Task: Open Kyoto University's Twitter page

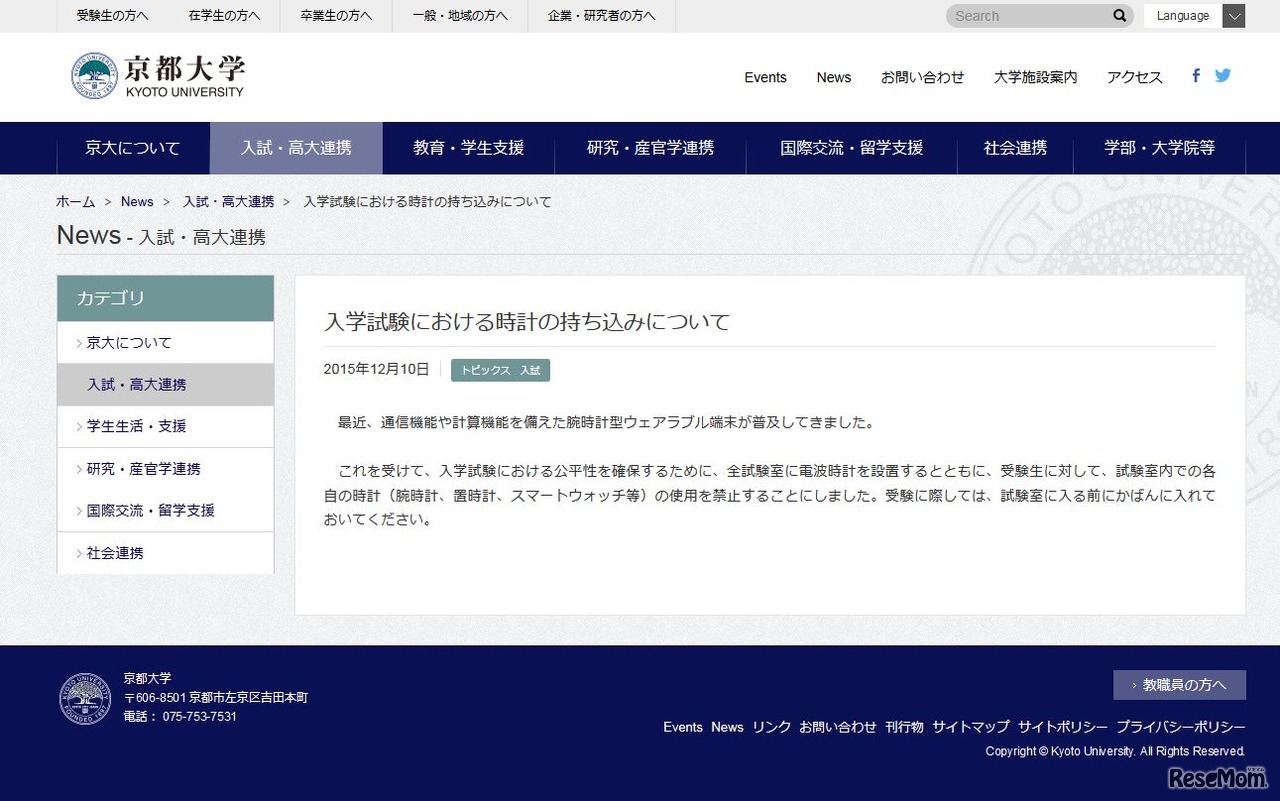Action: point(1223,75)
